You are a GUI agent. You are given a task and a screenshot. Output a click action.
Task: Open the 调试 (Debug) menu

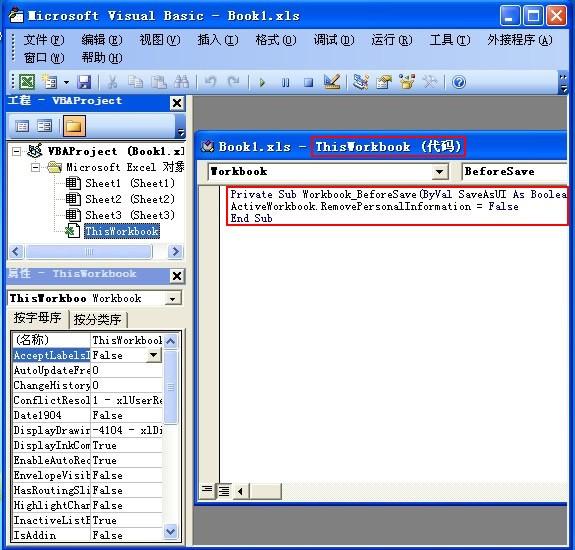point(334,40)
